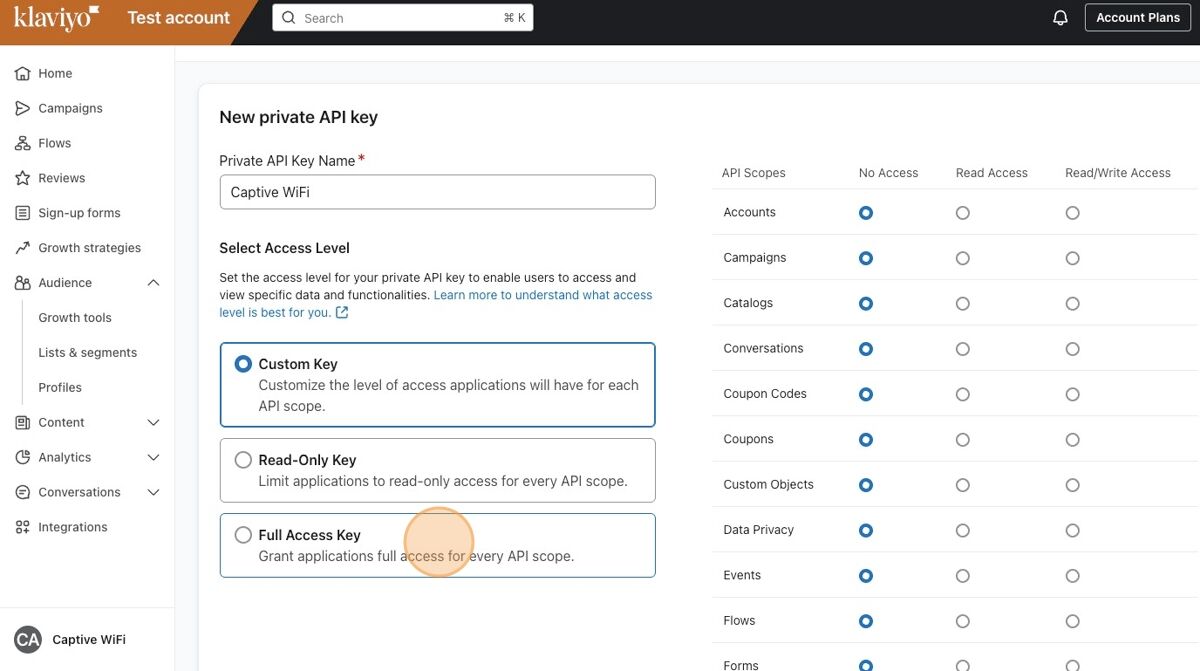The height and width of the screenshot is (671, 1200).
Task: Click the Flows sidebar icon
Action: [x=23, y=143]
